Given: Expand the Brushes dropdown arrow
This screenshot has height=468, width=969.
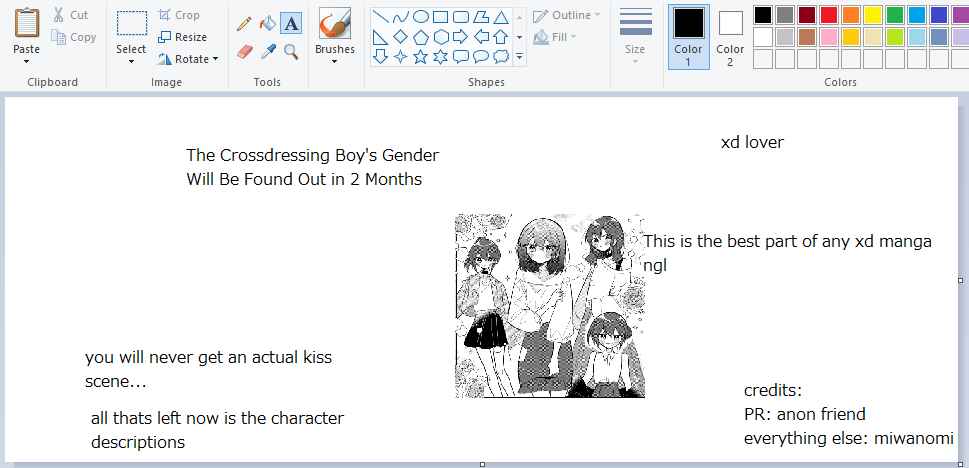Looking at the screenshot, I should (x=334, y=61).
